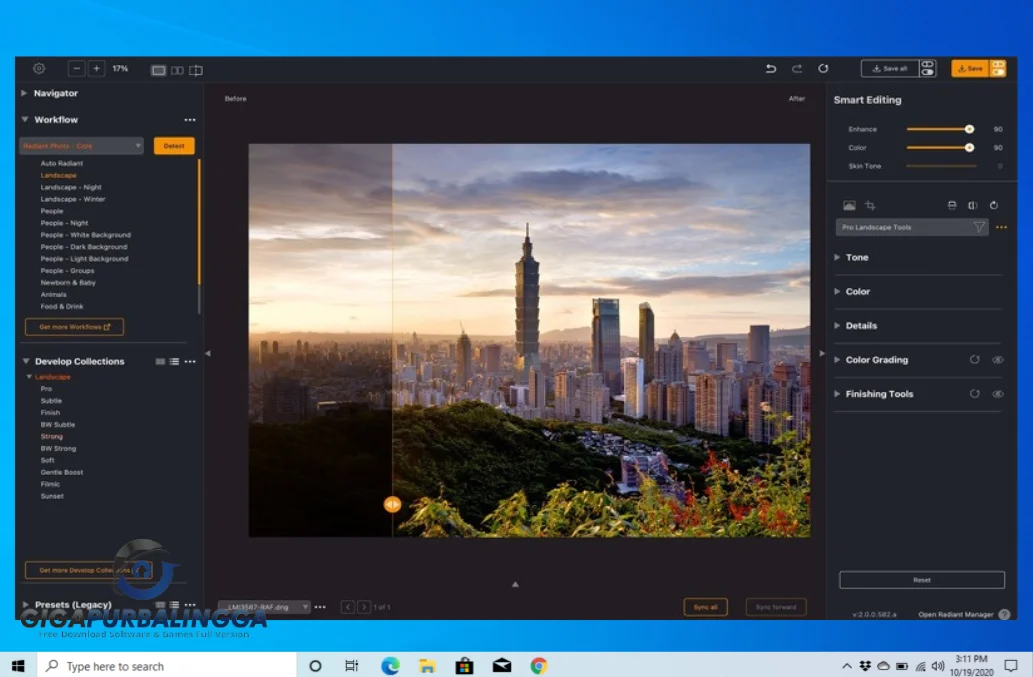Click the orange Detect button

pyautogui.click(x=174, y=146)
